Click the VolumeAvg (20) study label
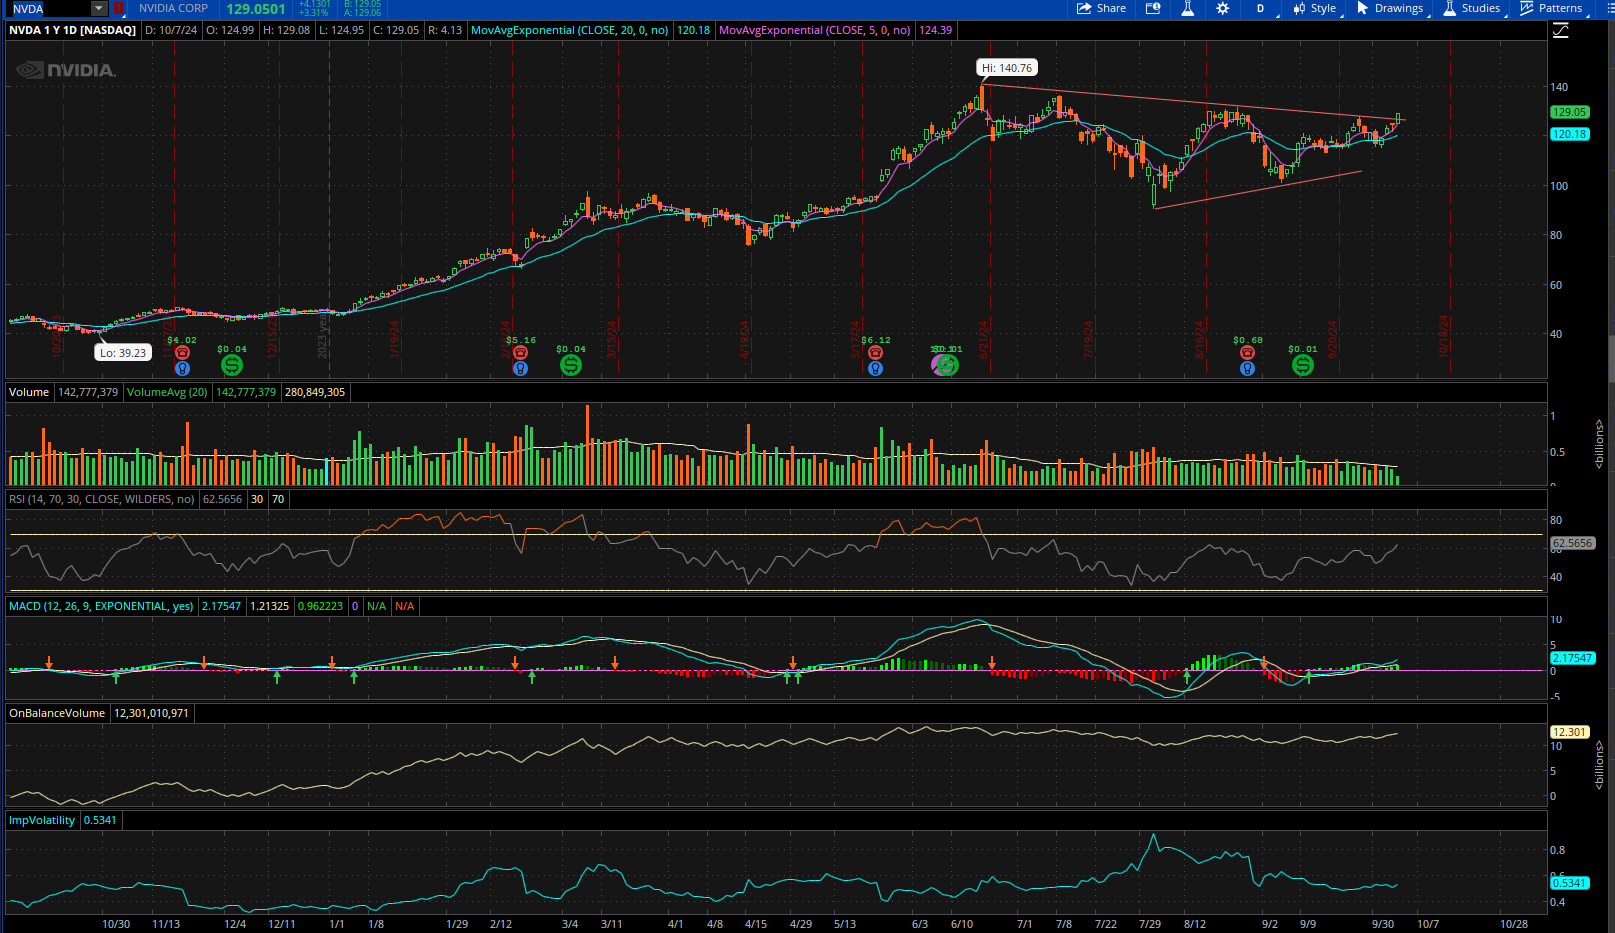The image size is (1615, 933). [167, 392]
